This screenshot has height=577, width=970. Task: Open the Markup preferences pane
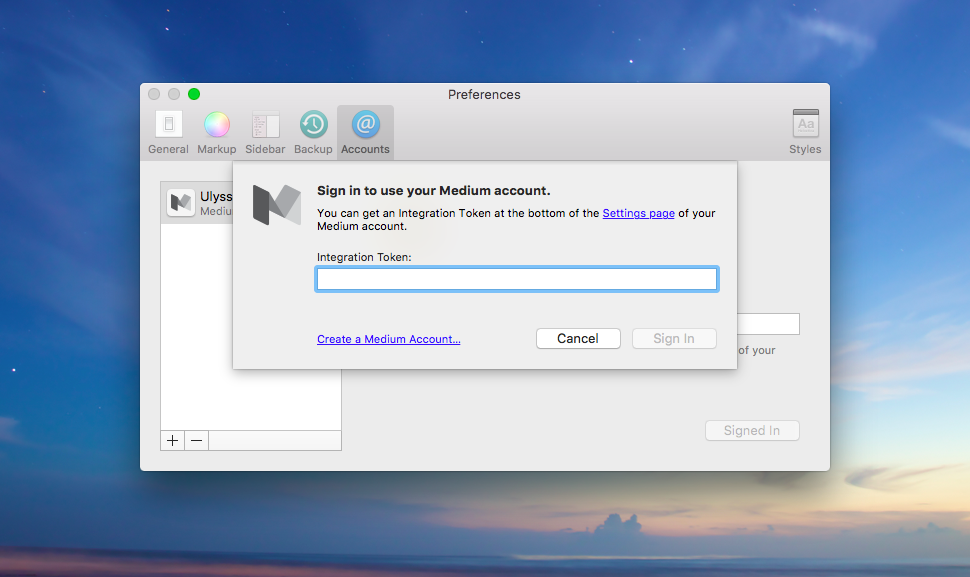217,133
